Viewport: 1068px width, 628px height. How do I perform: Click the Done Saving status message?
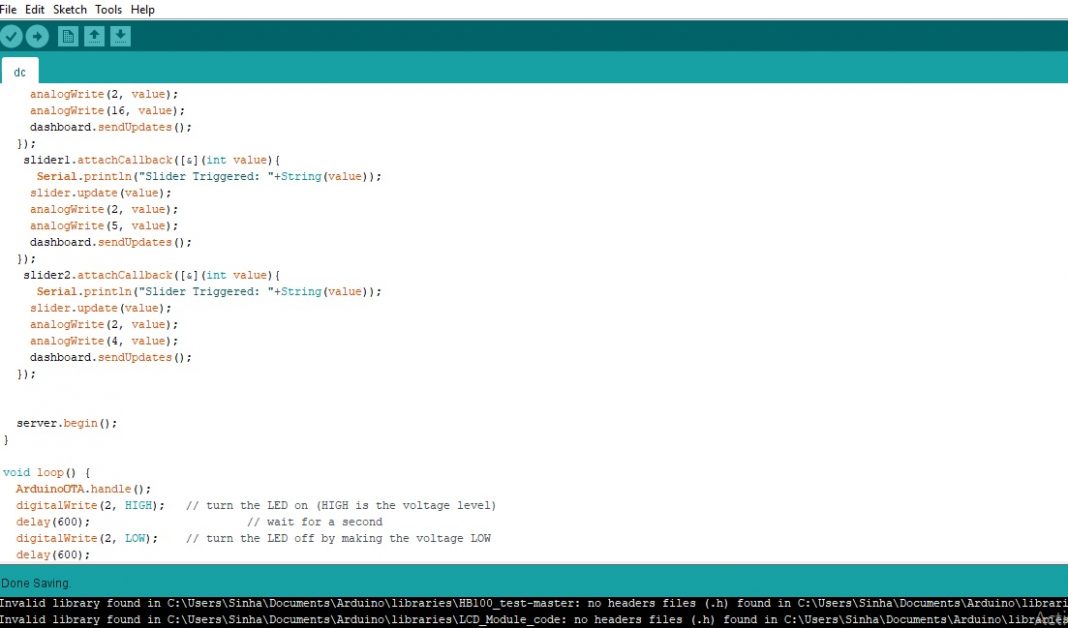(x=36, y=583)
